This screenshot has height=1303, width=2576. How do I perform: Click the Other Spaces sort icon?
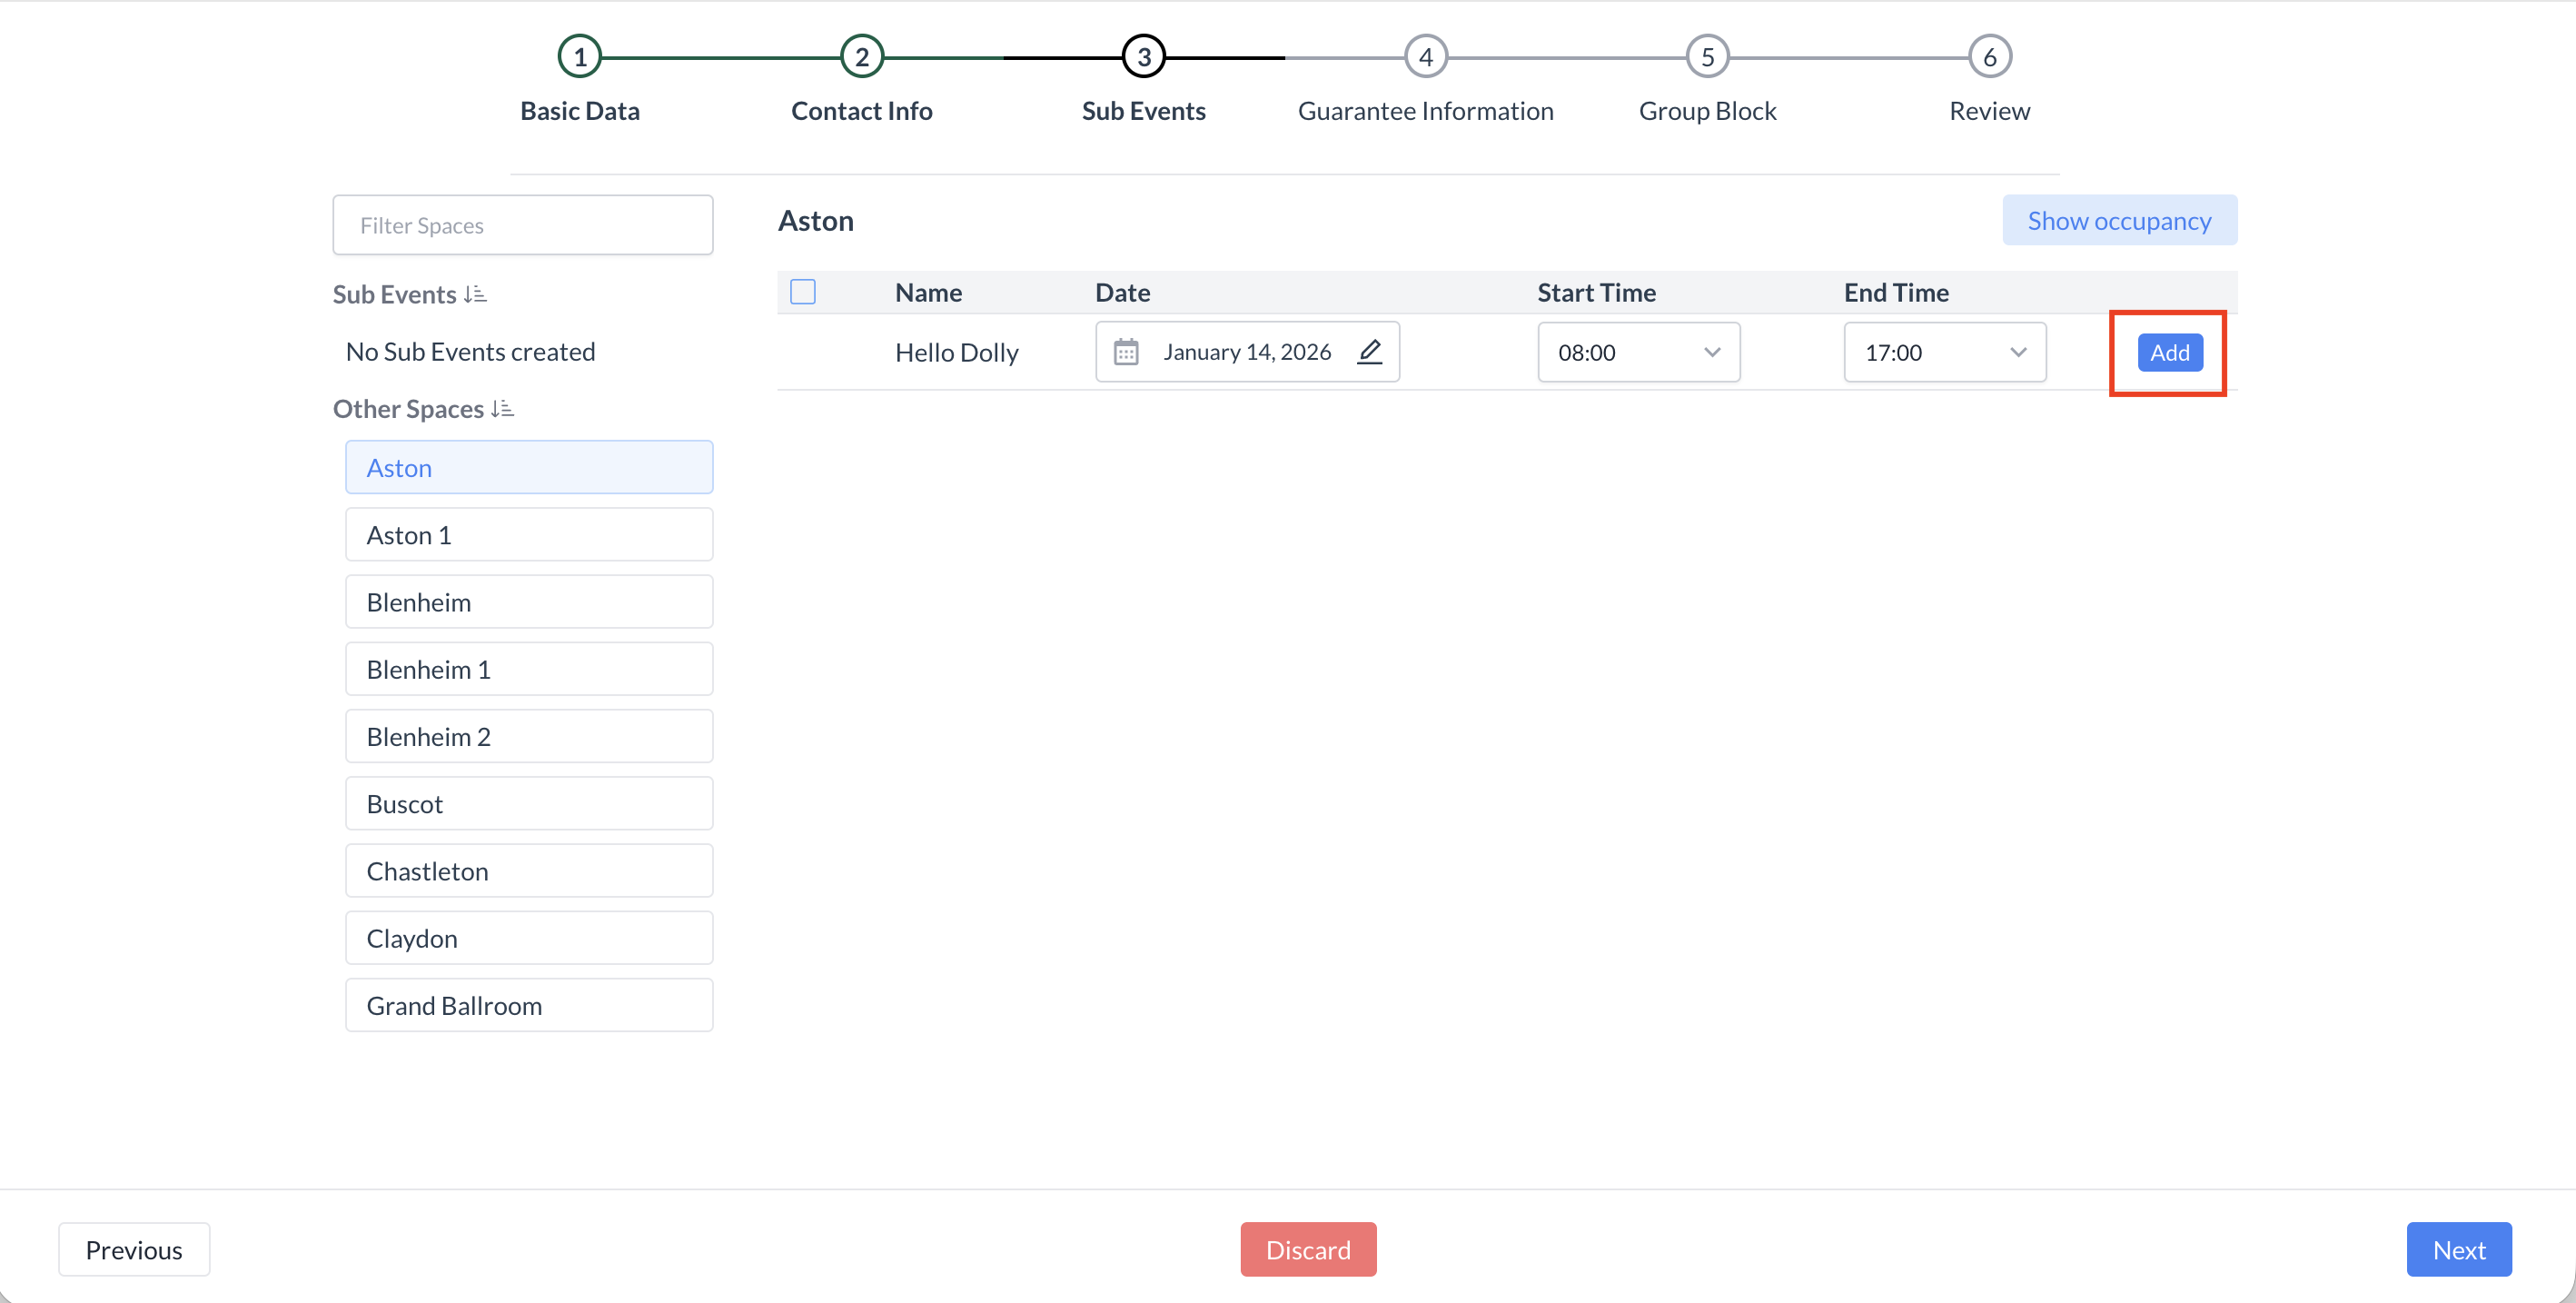pos(502,409)
